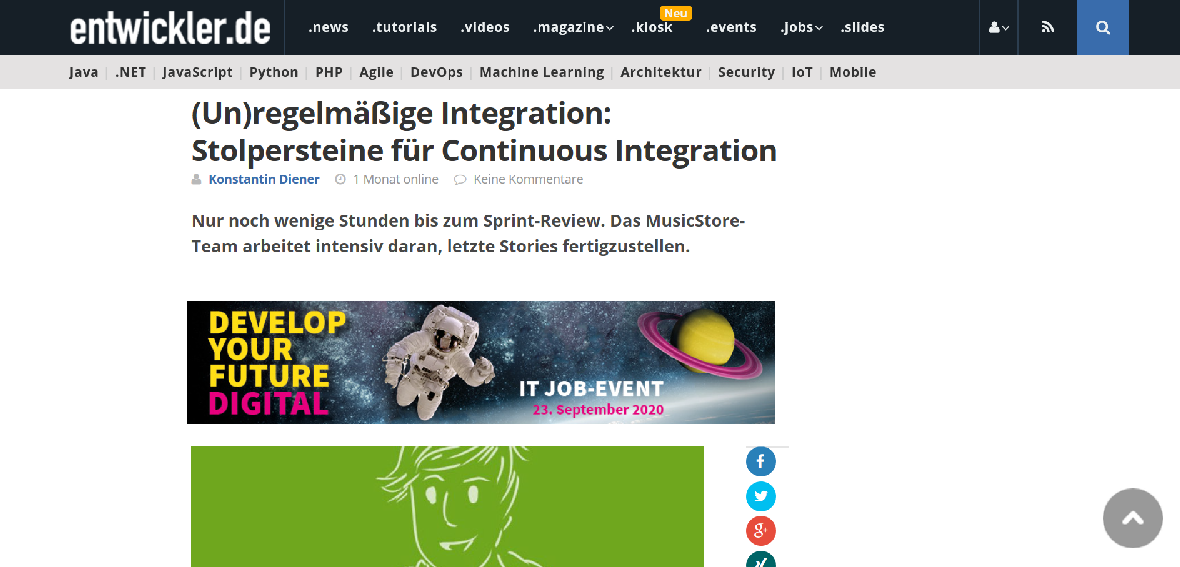Share article via Google Plus icon
The width and height of the screenshot is (1180, 567).
[x=761, y=531]
